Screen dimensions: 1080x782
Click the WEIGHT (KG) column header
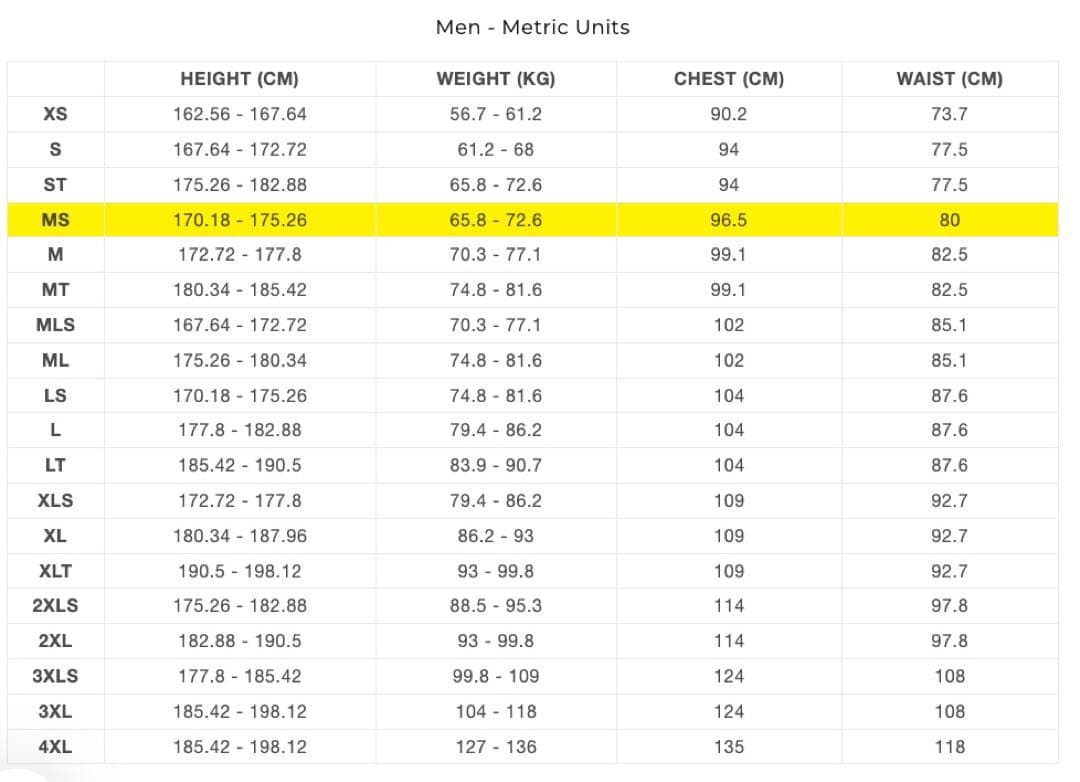tap(495, 79)
